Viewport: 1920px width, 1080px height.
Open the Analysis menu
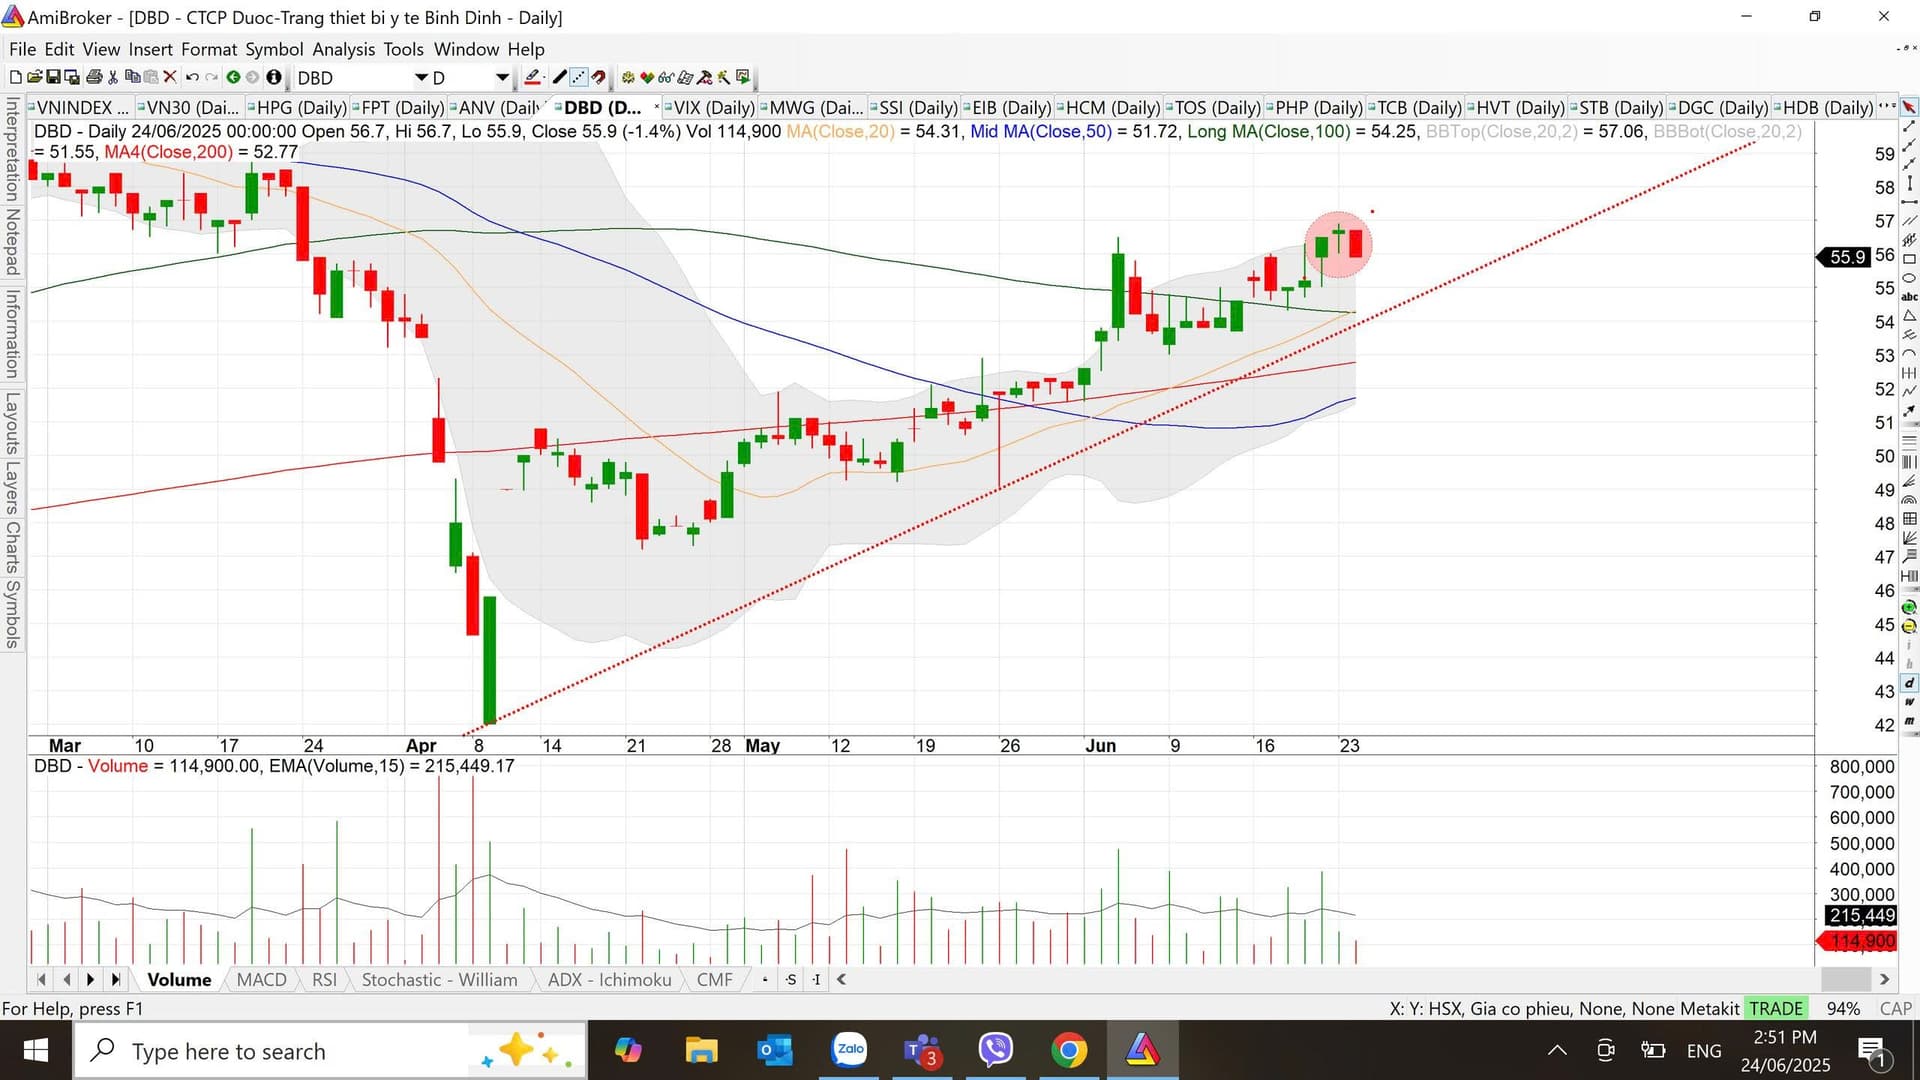(343, 49)
